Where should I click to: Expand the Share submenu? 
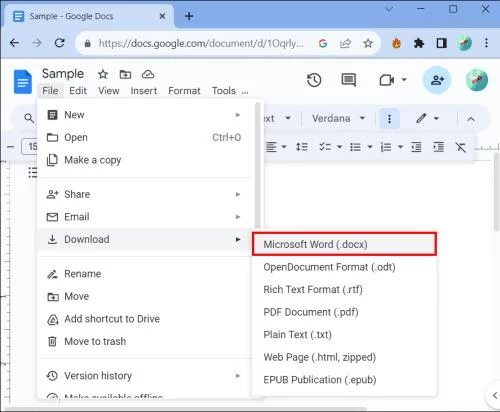(x=145, y=194)
